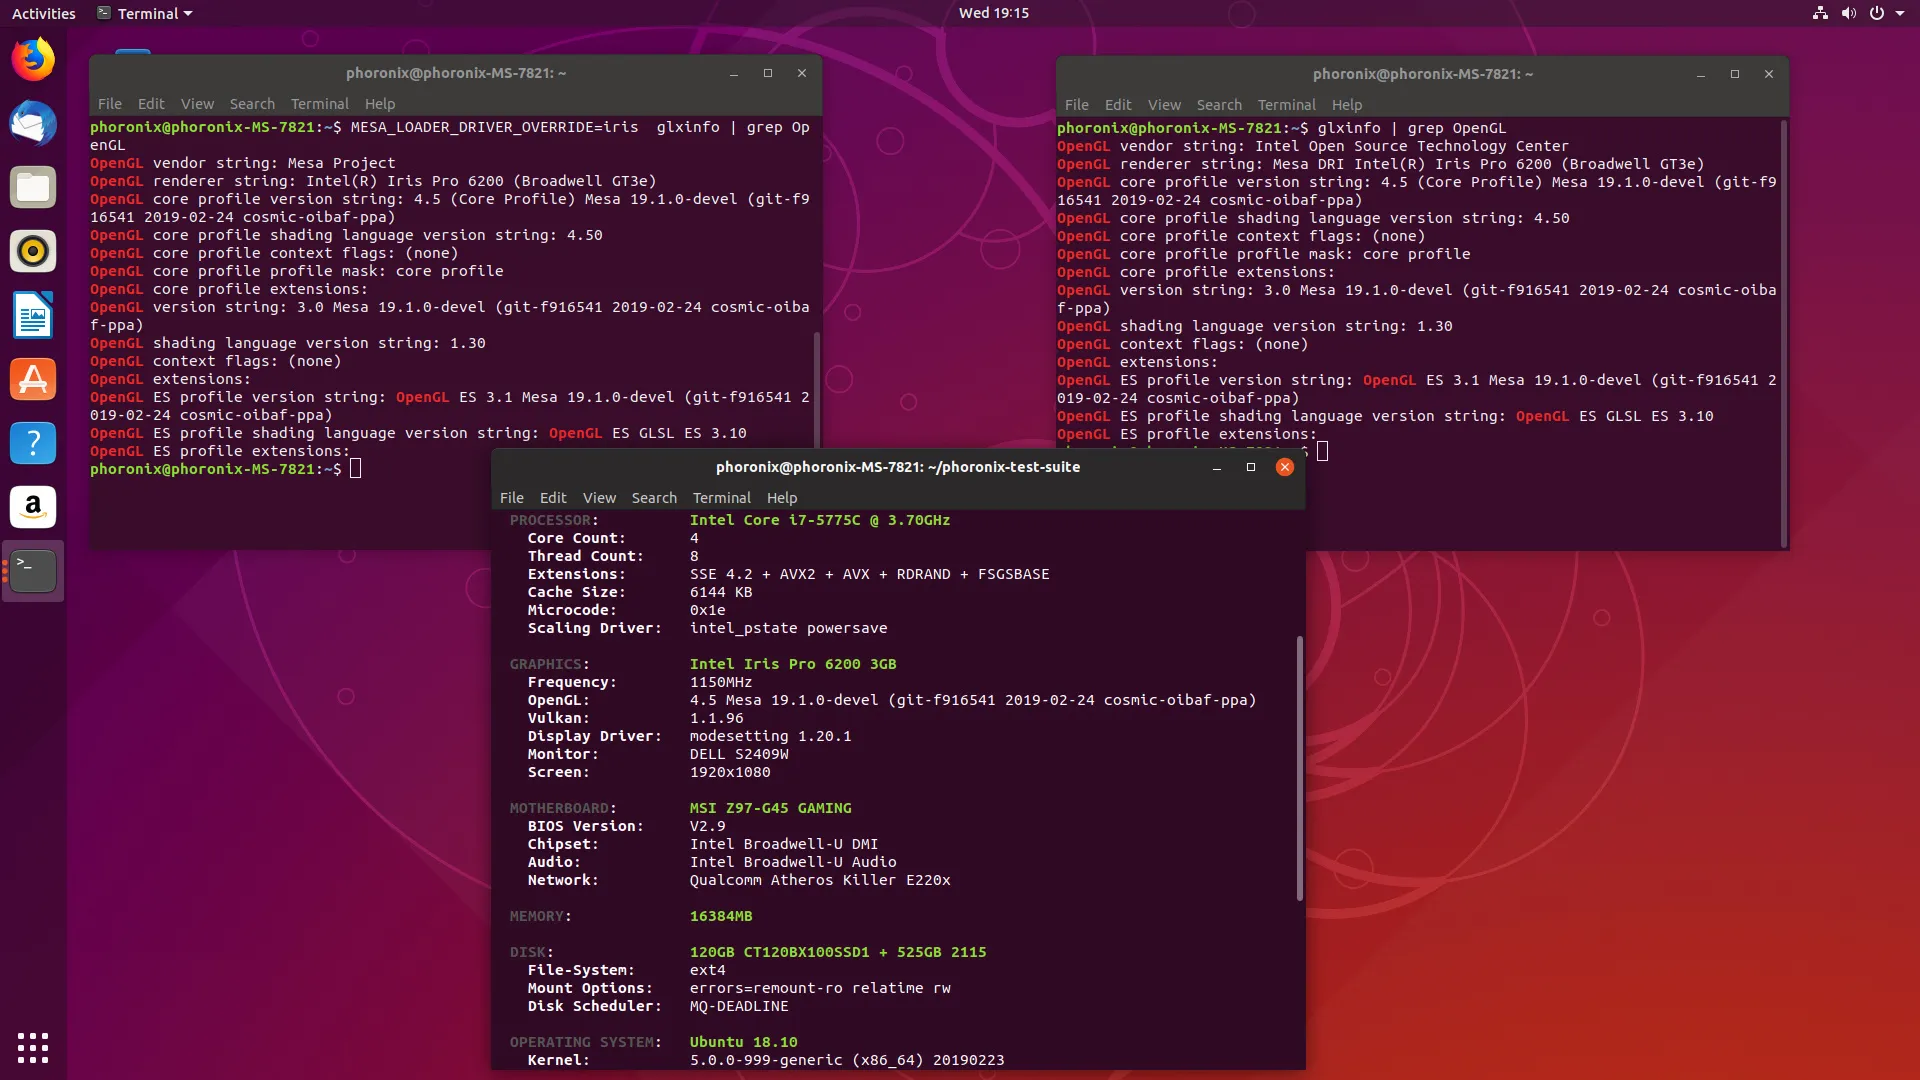Toggle sound via the speaker icon
The image size is (1920, 1080).
pos(1849,13)
